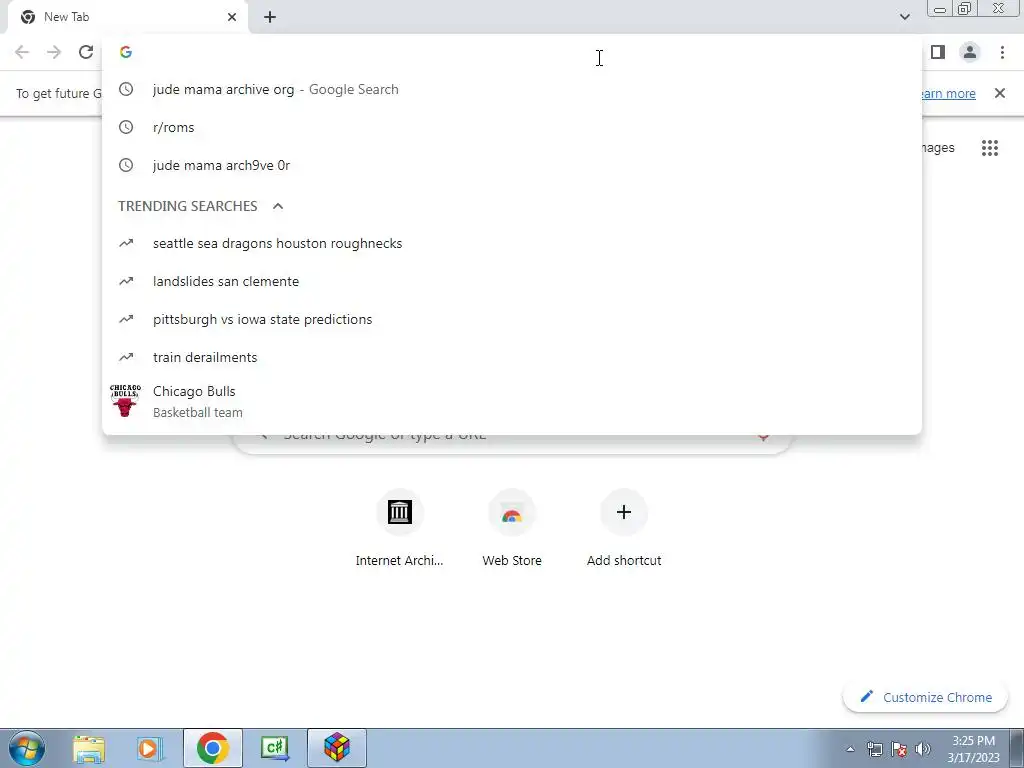The width and height of the screenshot is (1024, 768).
Task: Open Customize Chrome
Action: point(925,697)
